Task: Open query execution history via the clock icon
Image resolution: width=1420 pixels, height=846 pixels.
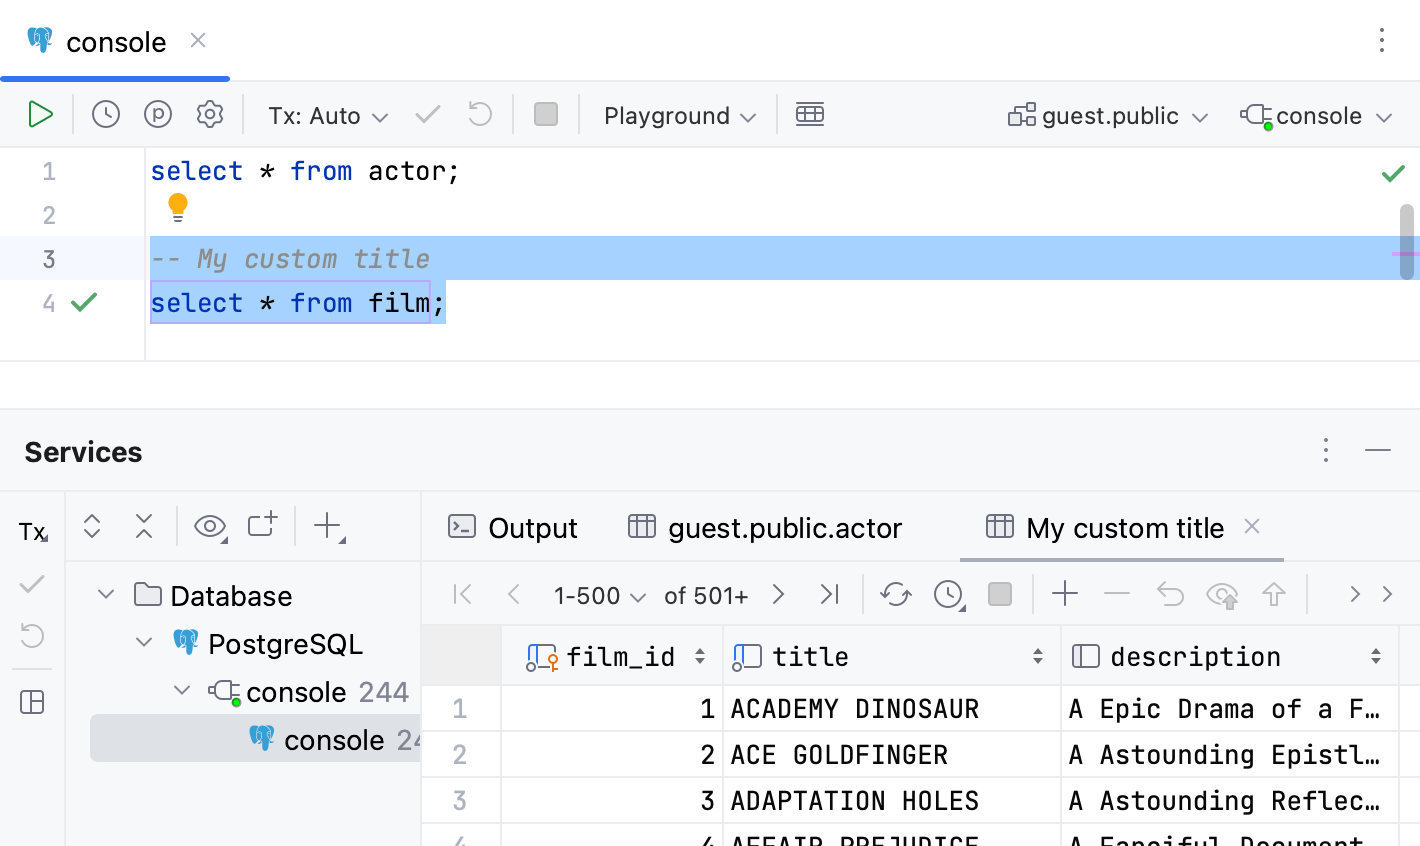Action: coord(104,114)
